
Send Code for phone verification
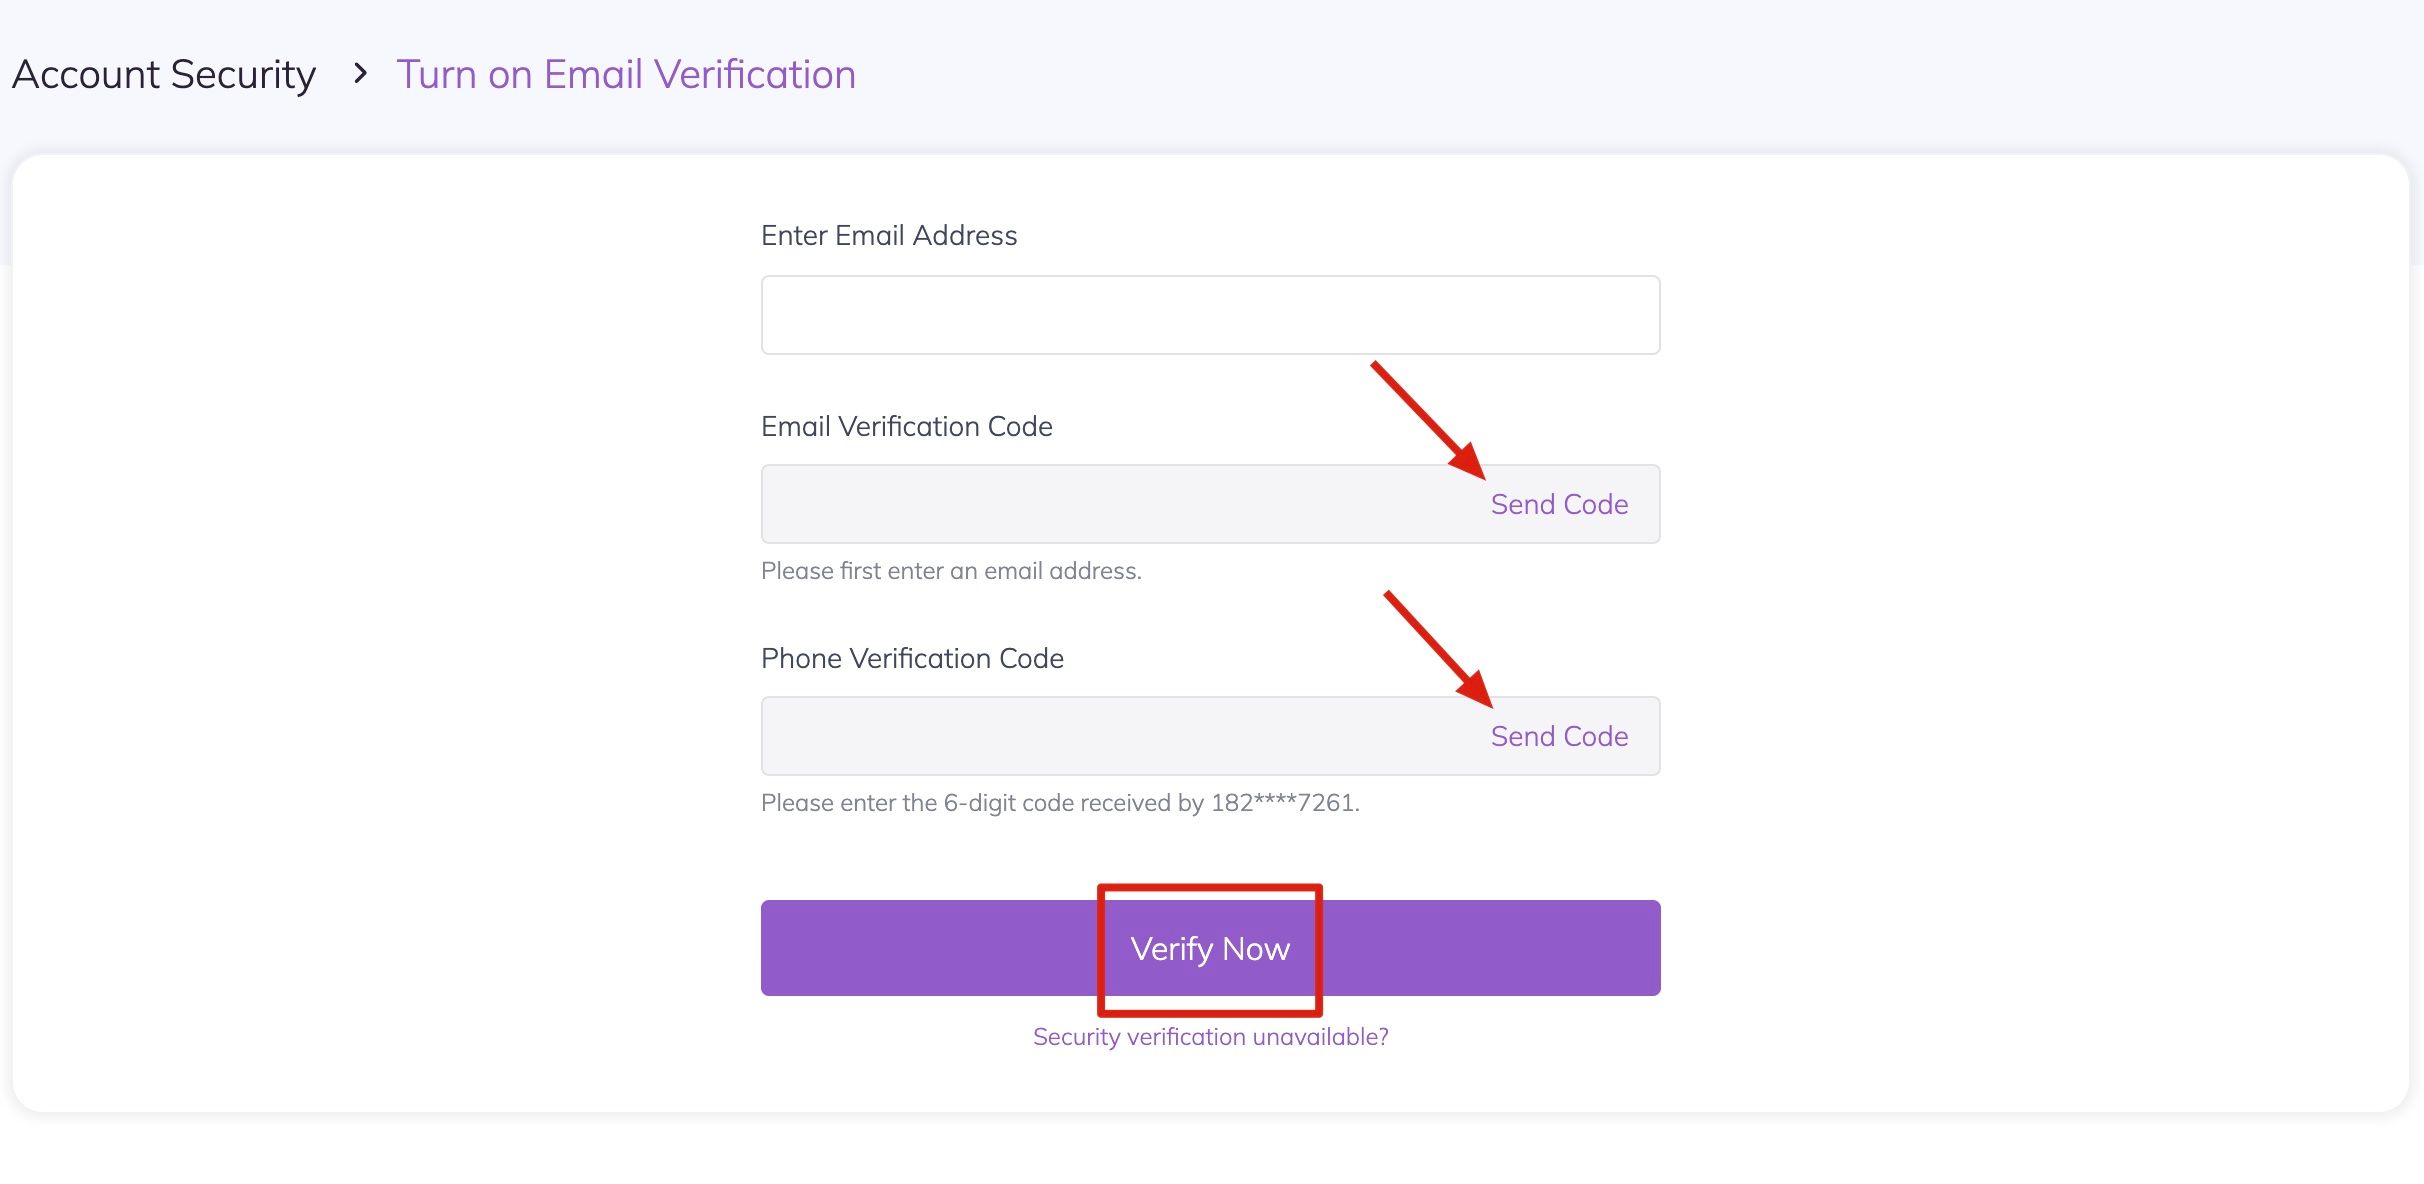click(1558, 736)
